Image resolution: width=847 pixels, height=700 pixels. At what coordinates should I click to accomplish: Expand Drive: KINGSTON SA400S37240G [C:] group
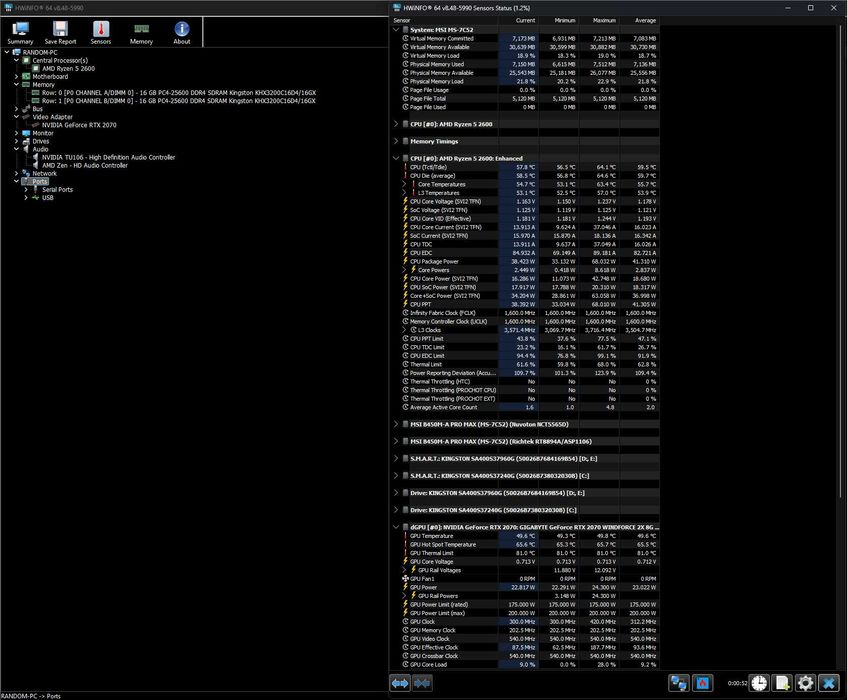point(396,510)
